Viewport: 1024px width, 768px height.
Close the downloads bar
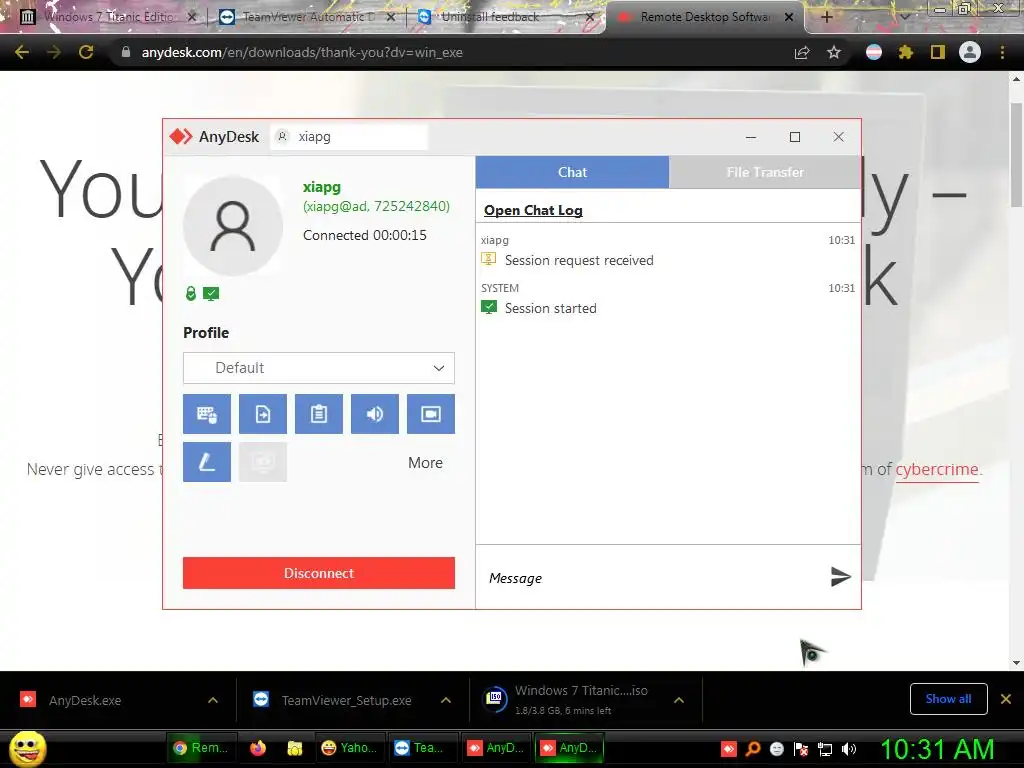1006,699
